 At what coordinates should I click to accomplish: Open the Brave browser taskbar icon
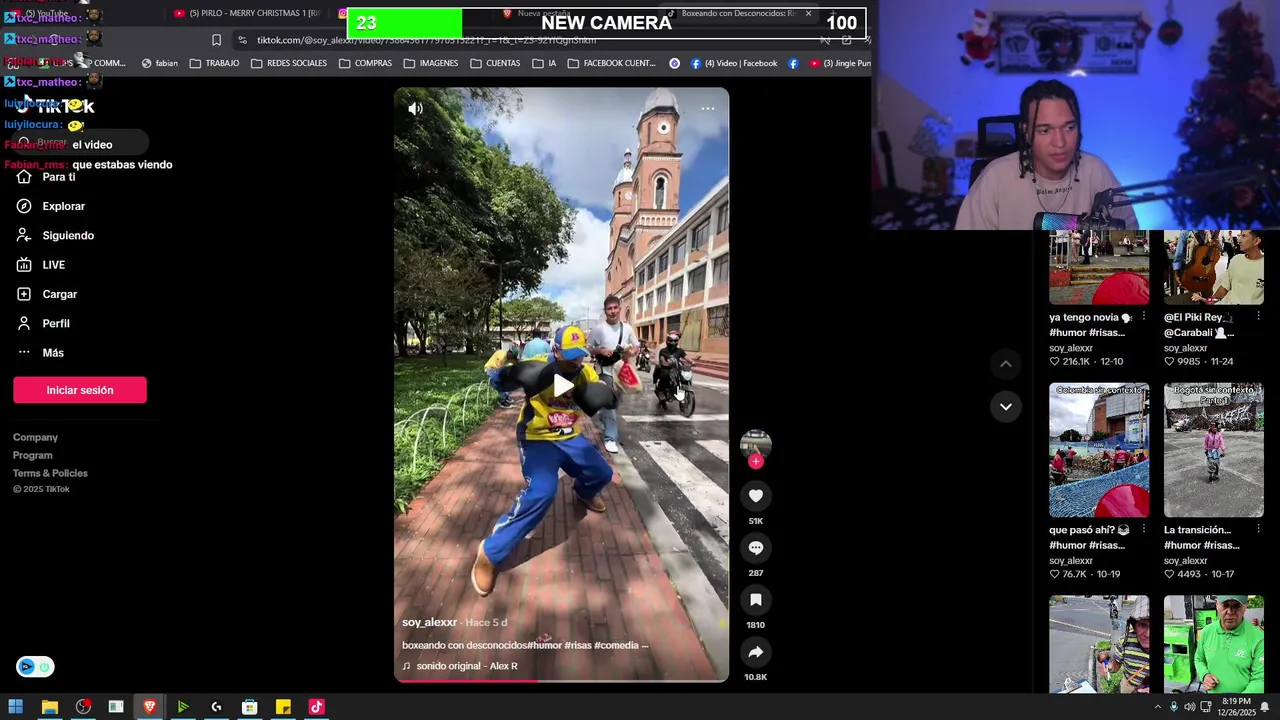coord(149,707)
